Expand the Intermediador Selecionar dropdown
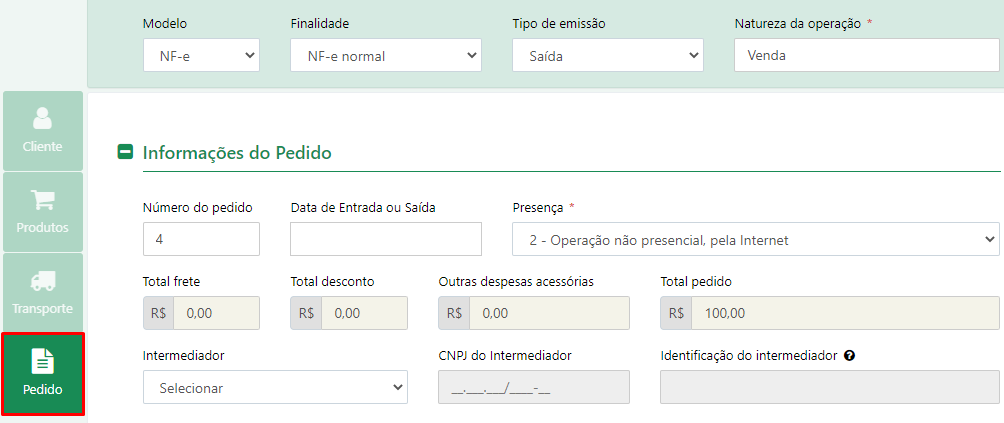The image size is (1004, 423). pyautogui.click(x=275, y=387)
